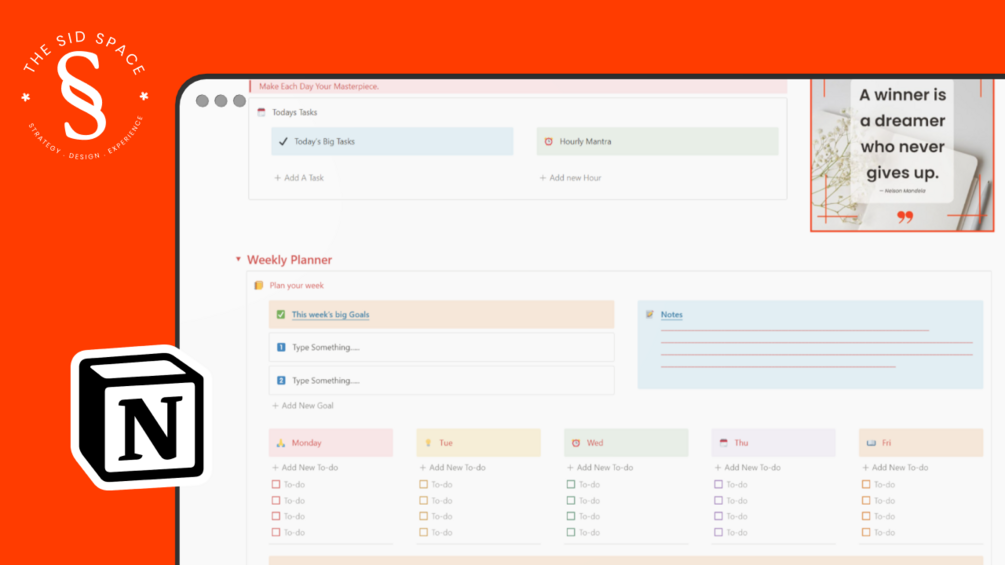Open the Hourly Mantra block

tap(658, 142)
